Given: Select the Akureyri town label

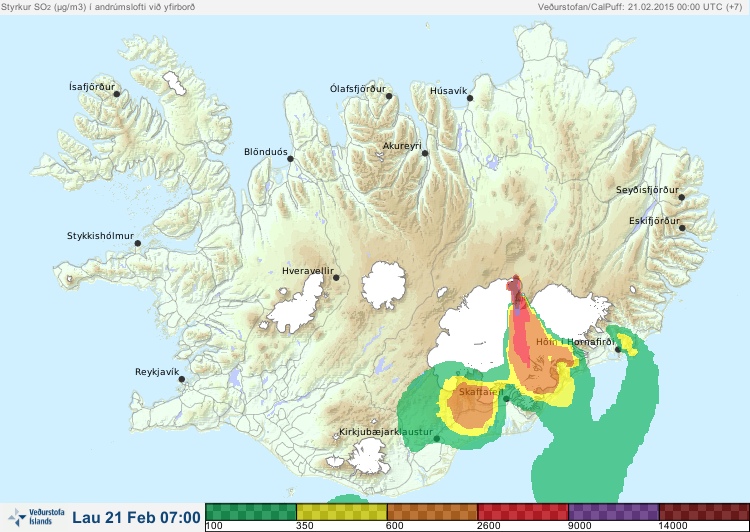Looking at the screenshot, I should point(402,146).
